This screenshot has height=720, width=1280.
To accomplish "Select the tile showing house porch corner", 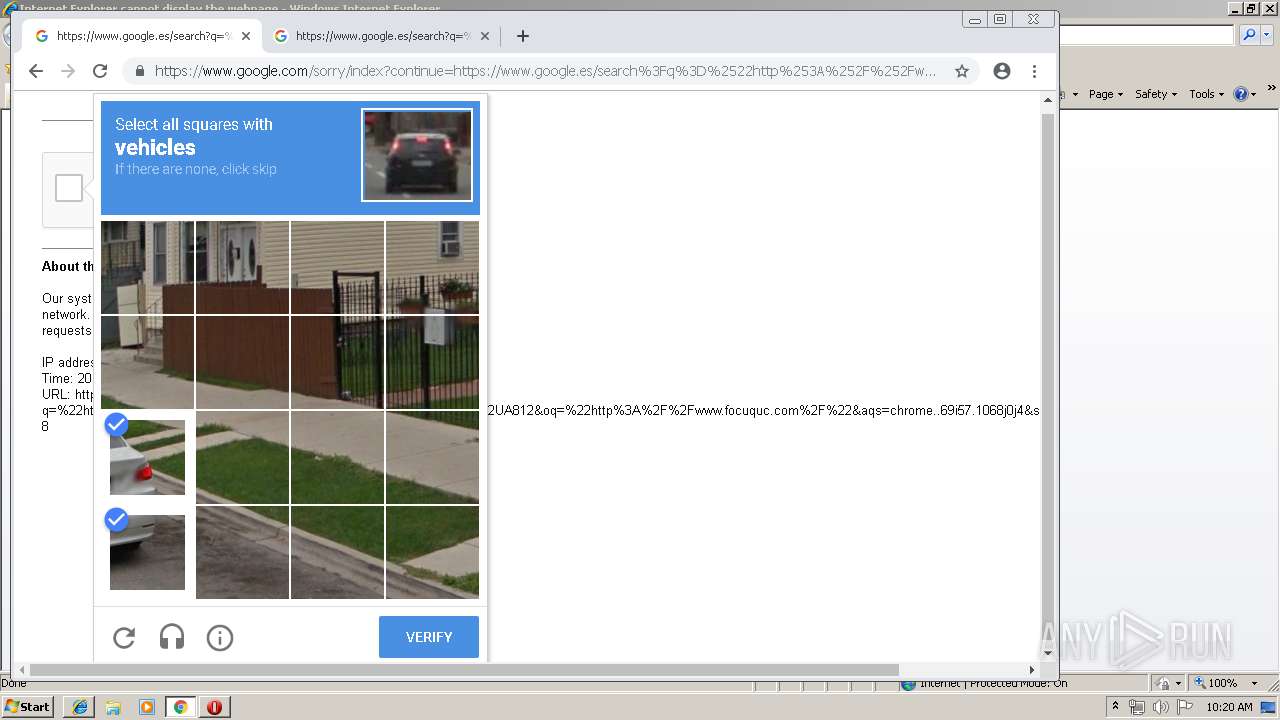I will 147,267.
